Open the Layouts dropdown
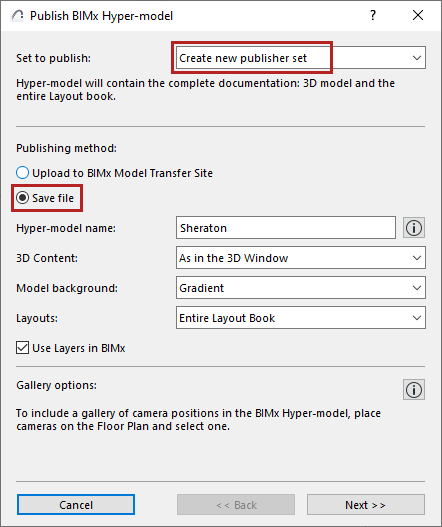 (x=301, y=318)
